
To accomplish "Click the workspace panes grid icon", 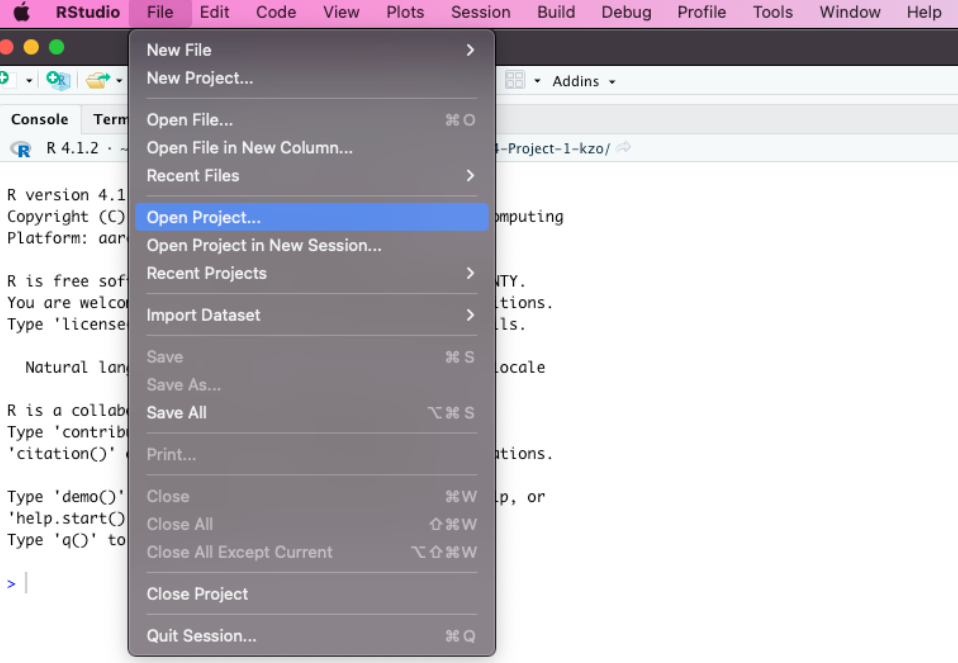I will (514, 80).
